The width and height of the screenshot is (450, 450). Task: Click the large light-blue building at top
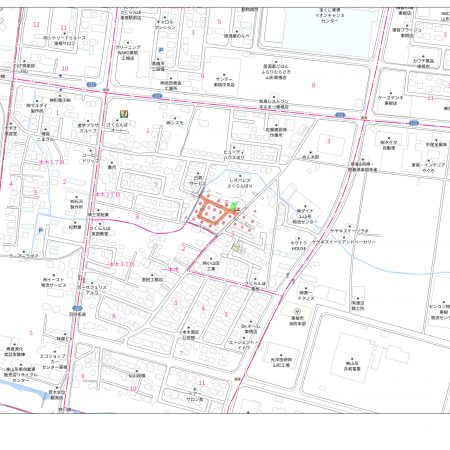(328, 33)
